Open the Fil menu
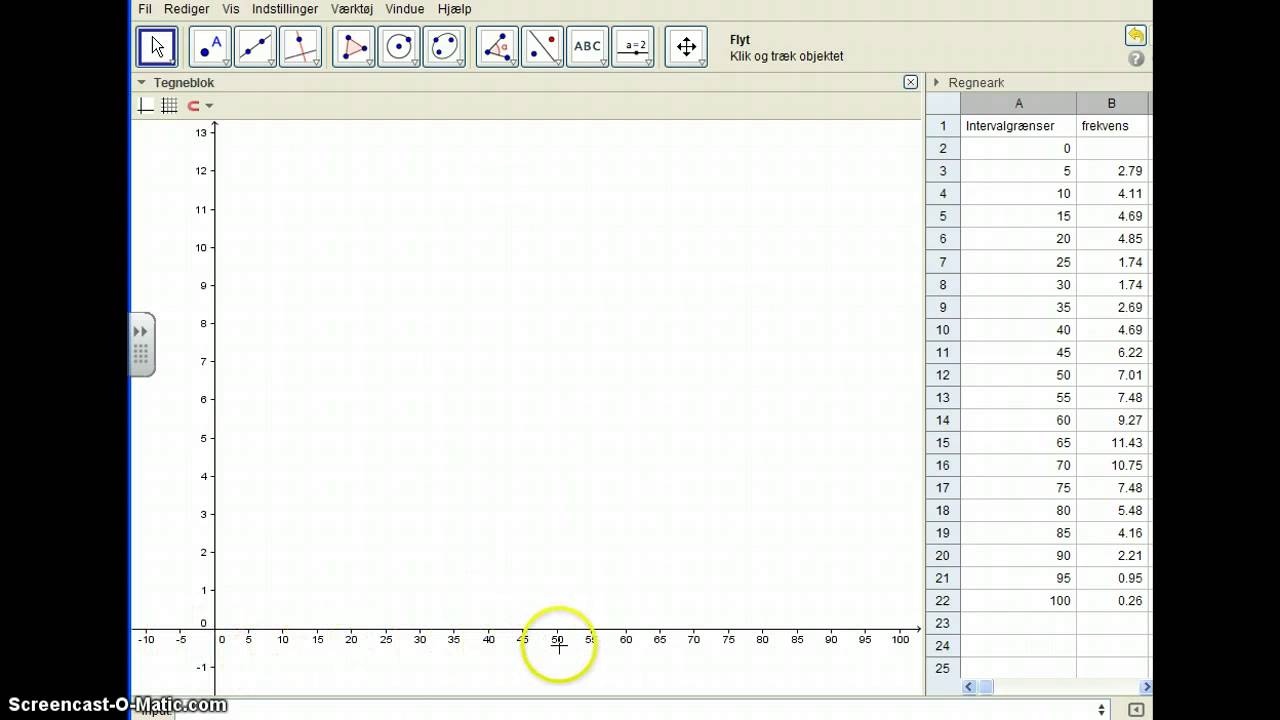 coord(145,9)
